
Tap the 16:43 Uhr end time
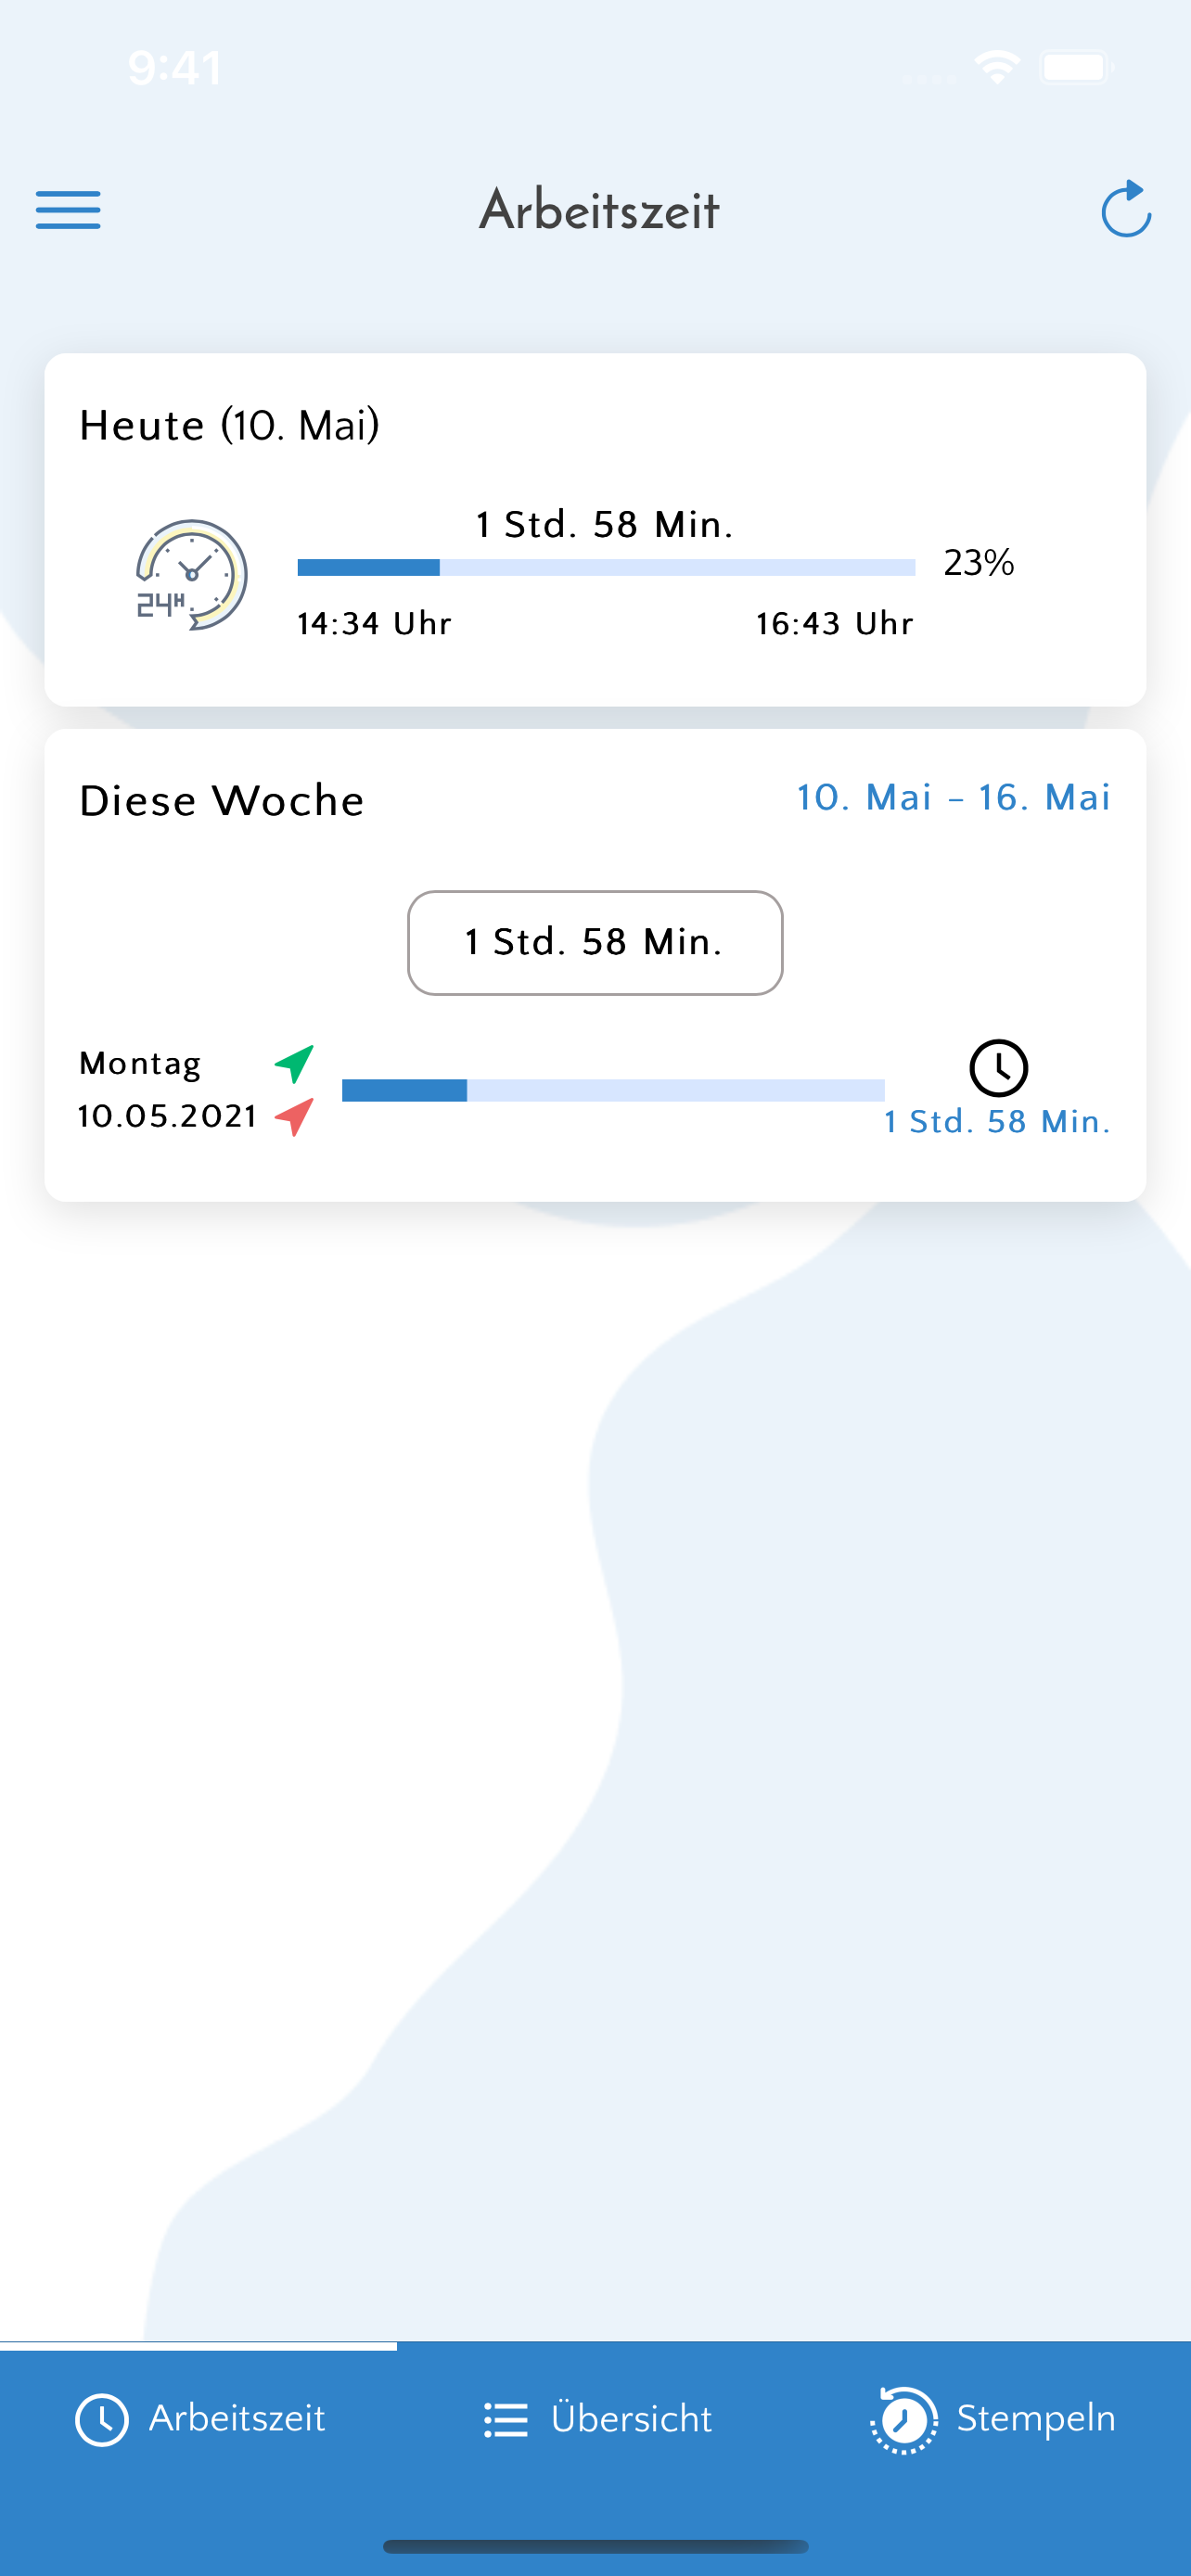click(835, 623)
